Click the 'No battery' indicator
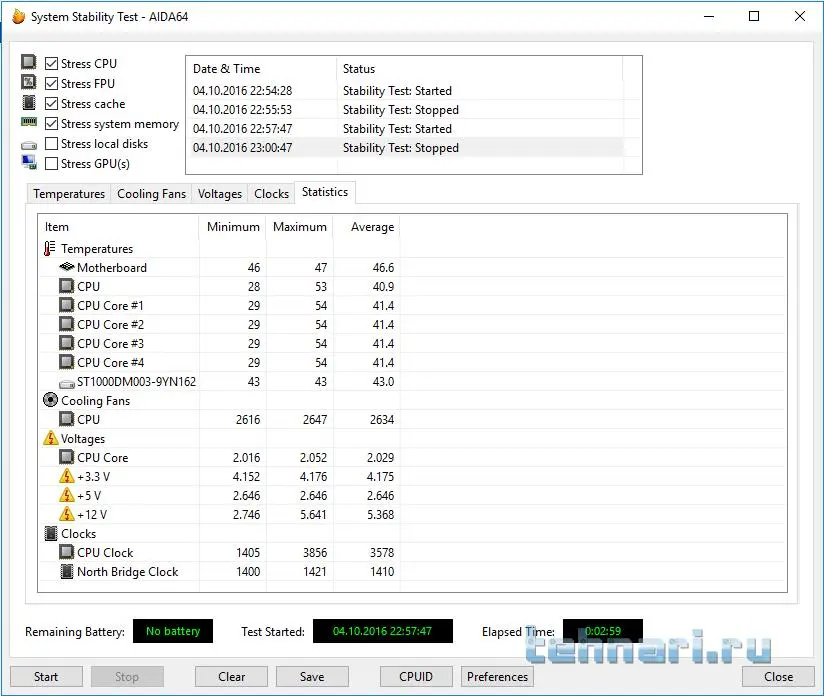This screenshot has width=824, height=696. click(x=173, y=631)
